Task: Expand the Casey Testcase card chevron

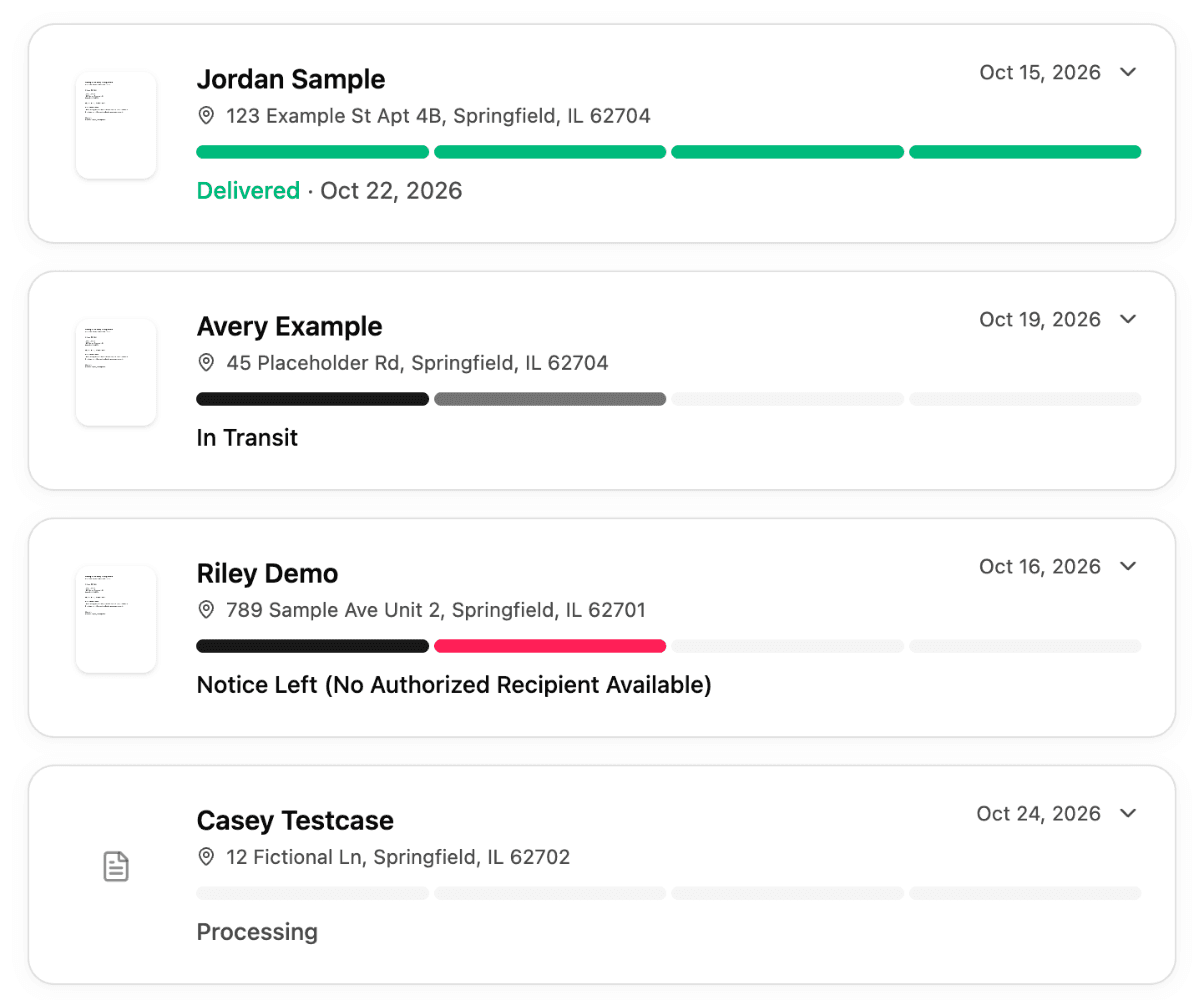Action: pos(1129,813)
